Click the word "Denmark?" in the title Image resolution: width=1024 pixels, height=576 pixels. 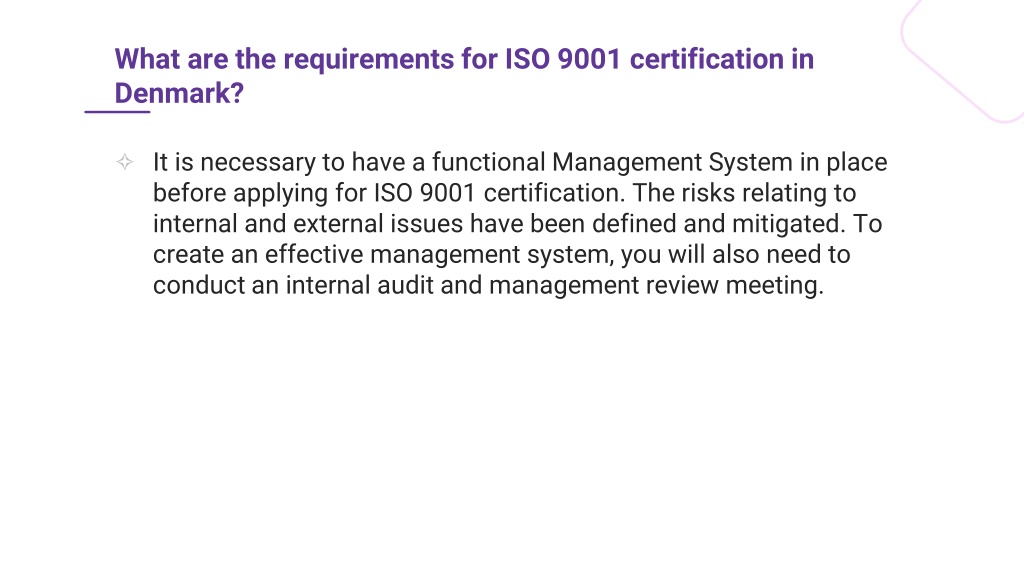180,93
